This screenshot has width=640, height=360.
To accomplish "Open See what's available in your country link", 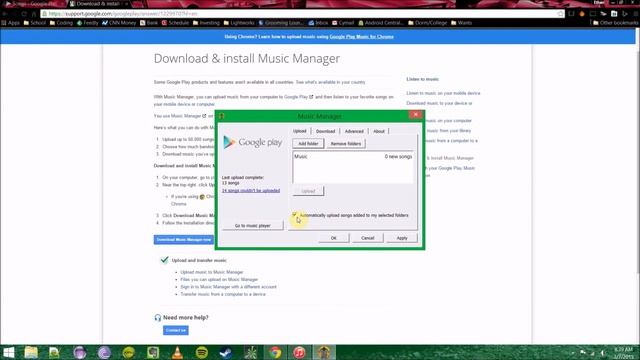I will 330,82.
